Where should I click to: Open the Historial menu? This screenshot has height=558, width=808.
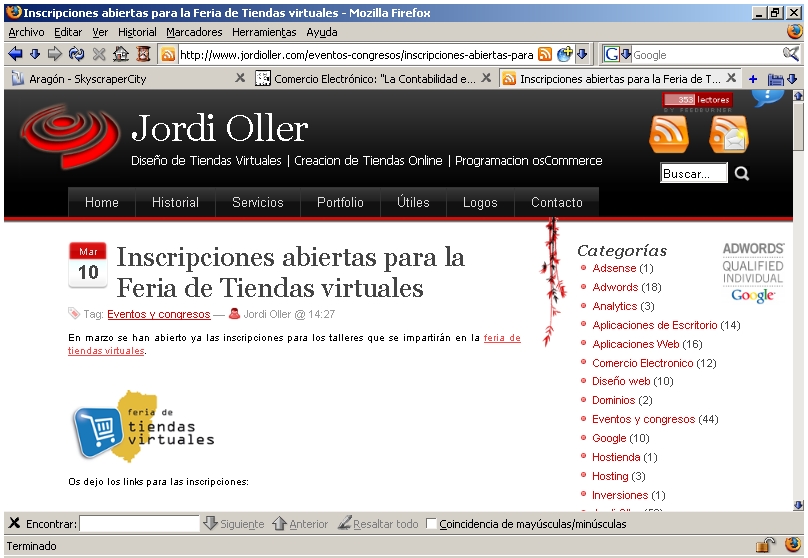click(x=137, y=32)
